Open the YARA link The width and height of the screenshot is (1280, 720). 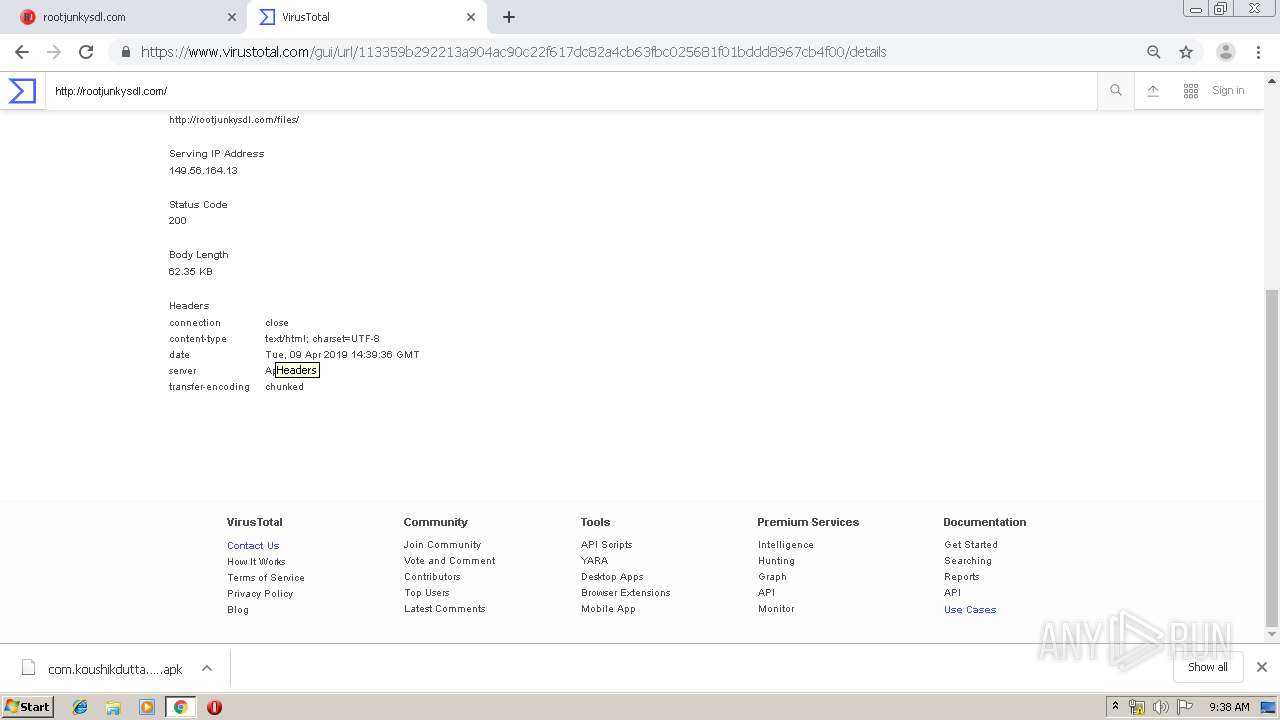pyautogui.click(x=594, y=561)
